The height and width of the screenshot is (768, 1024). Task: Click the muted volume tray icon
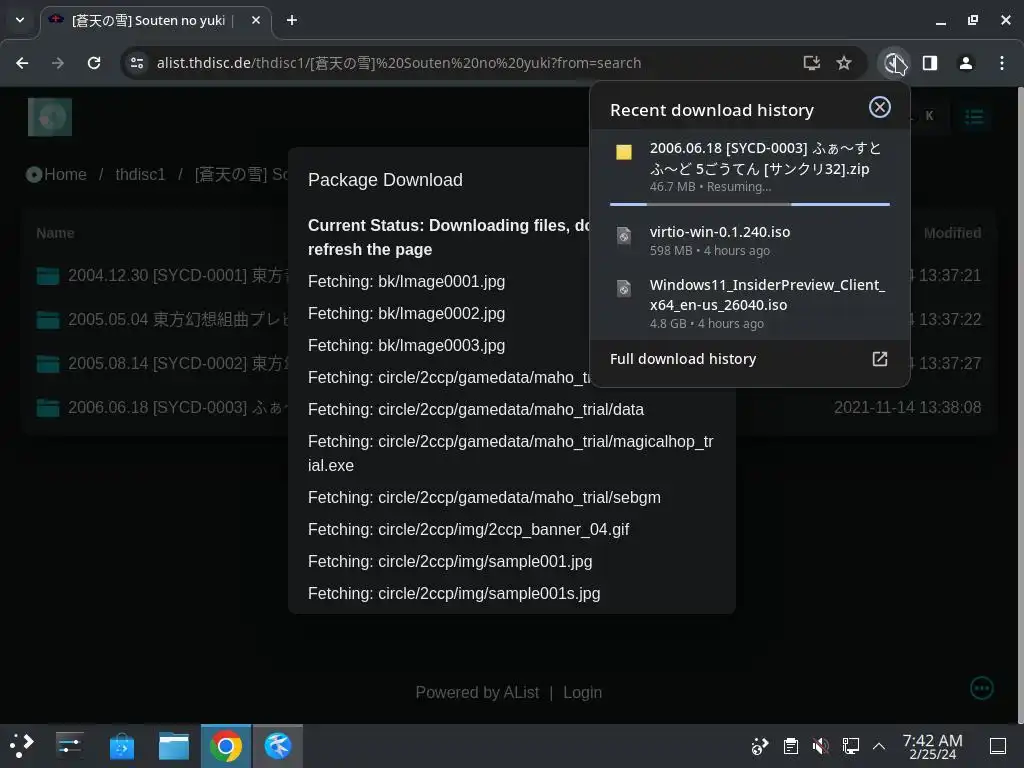pyautogui.click(x=820, y=746)
